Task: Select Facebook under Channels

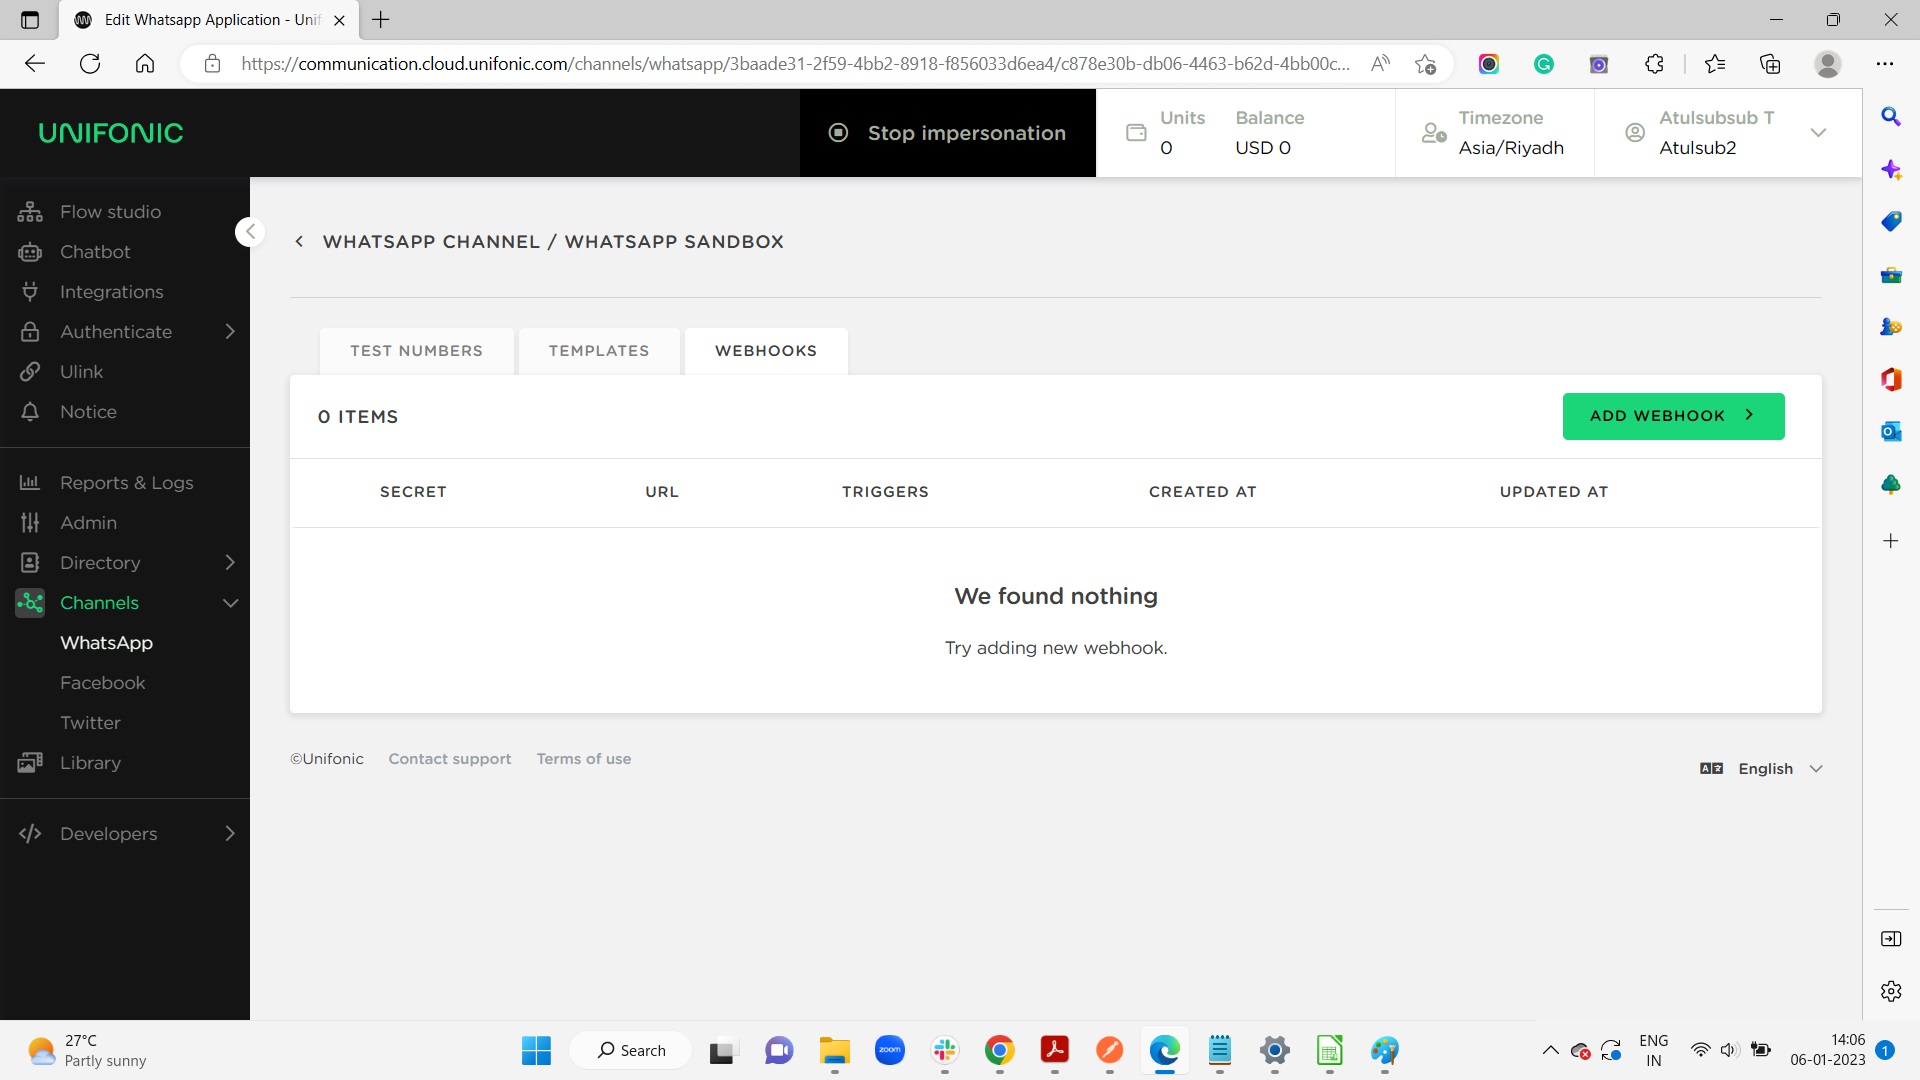Action: tap(102, 683)
